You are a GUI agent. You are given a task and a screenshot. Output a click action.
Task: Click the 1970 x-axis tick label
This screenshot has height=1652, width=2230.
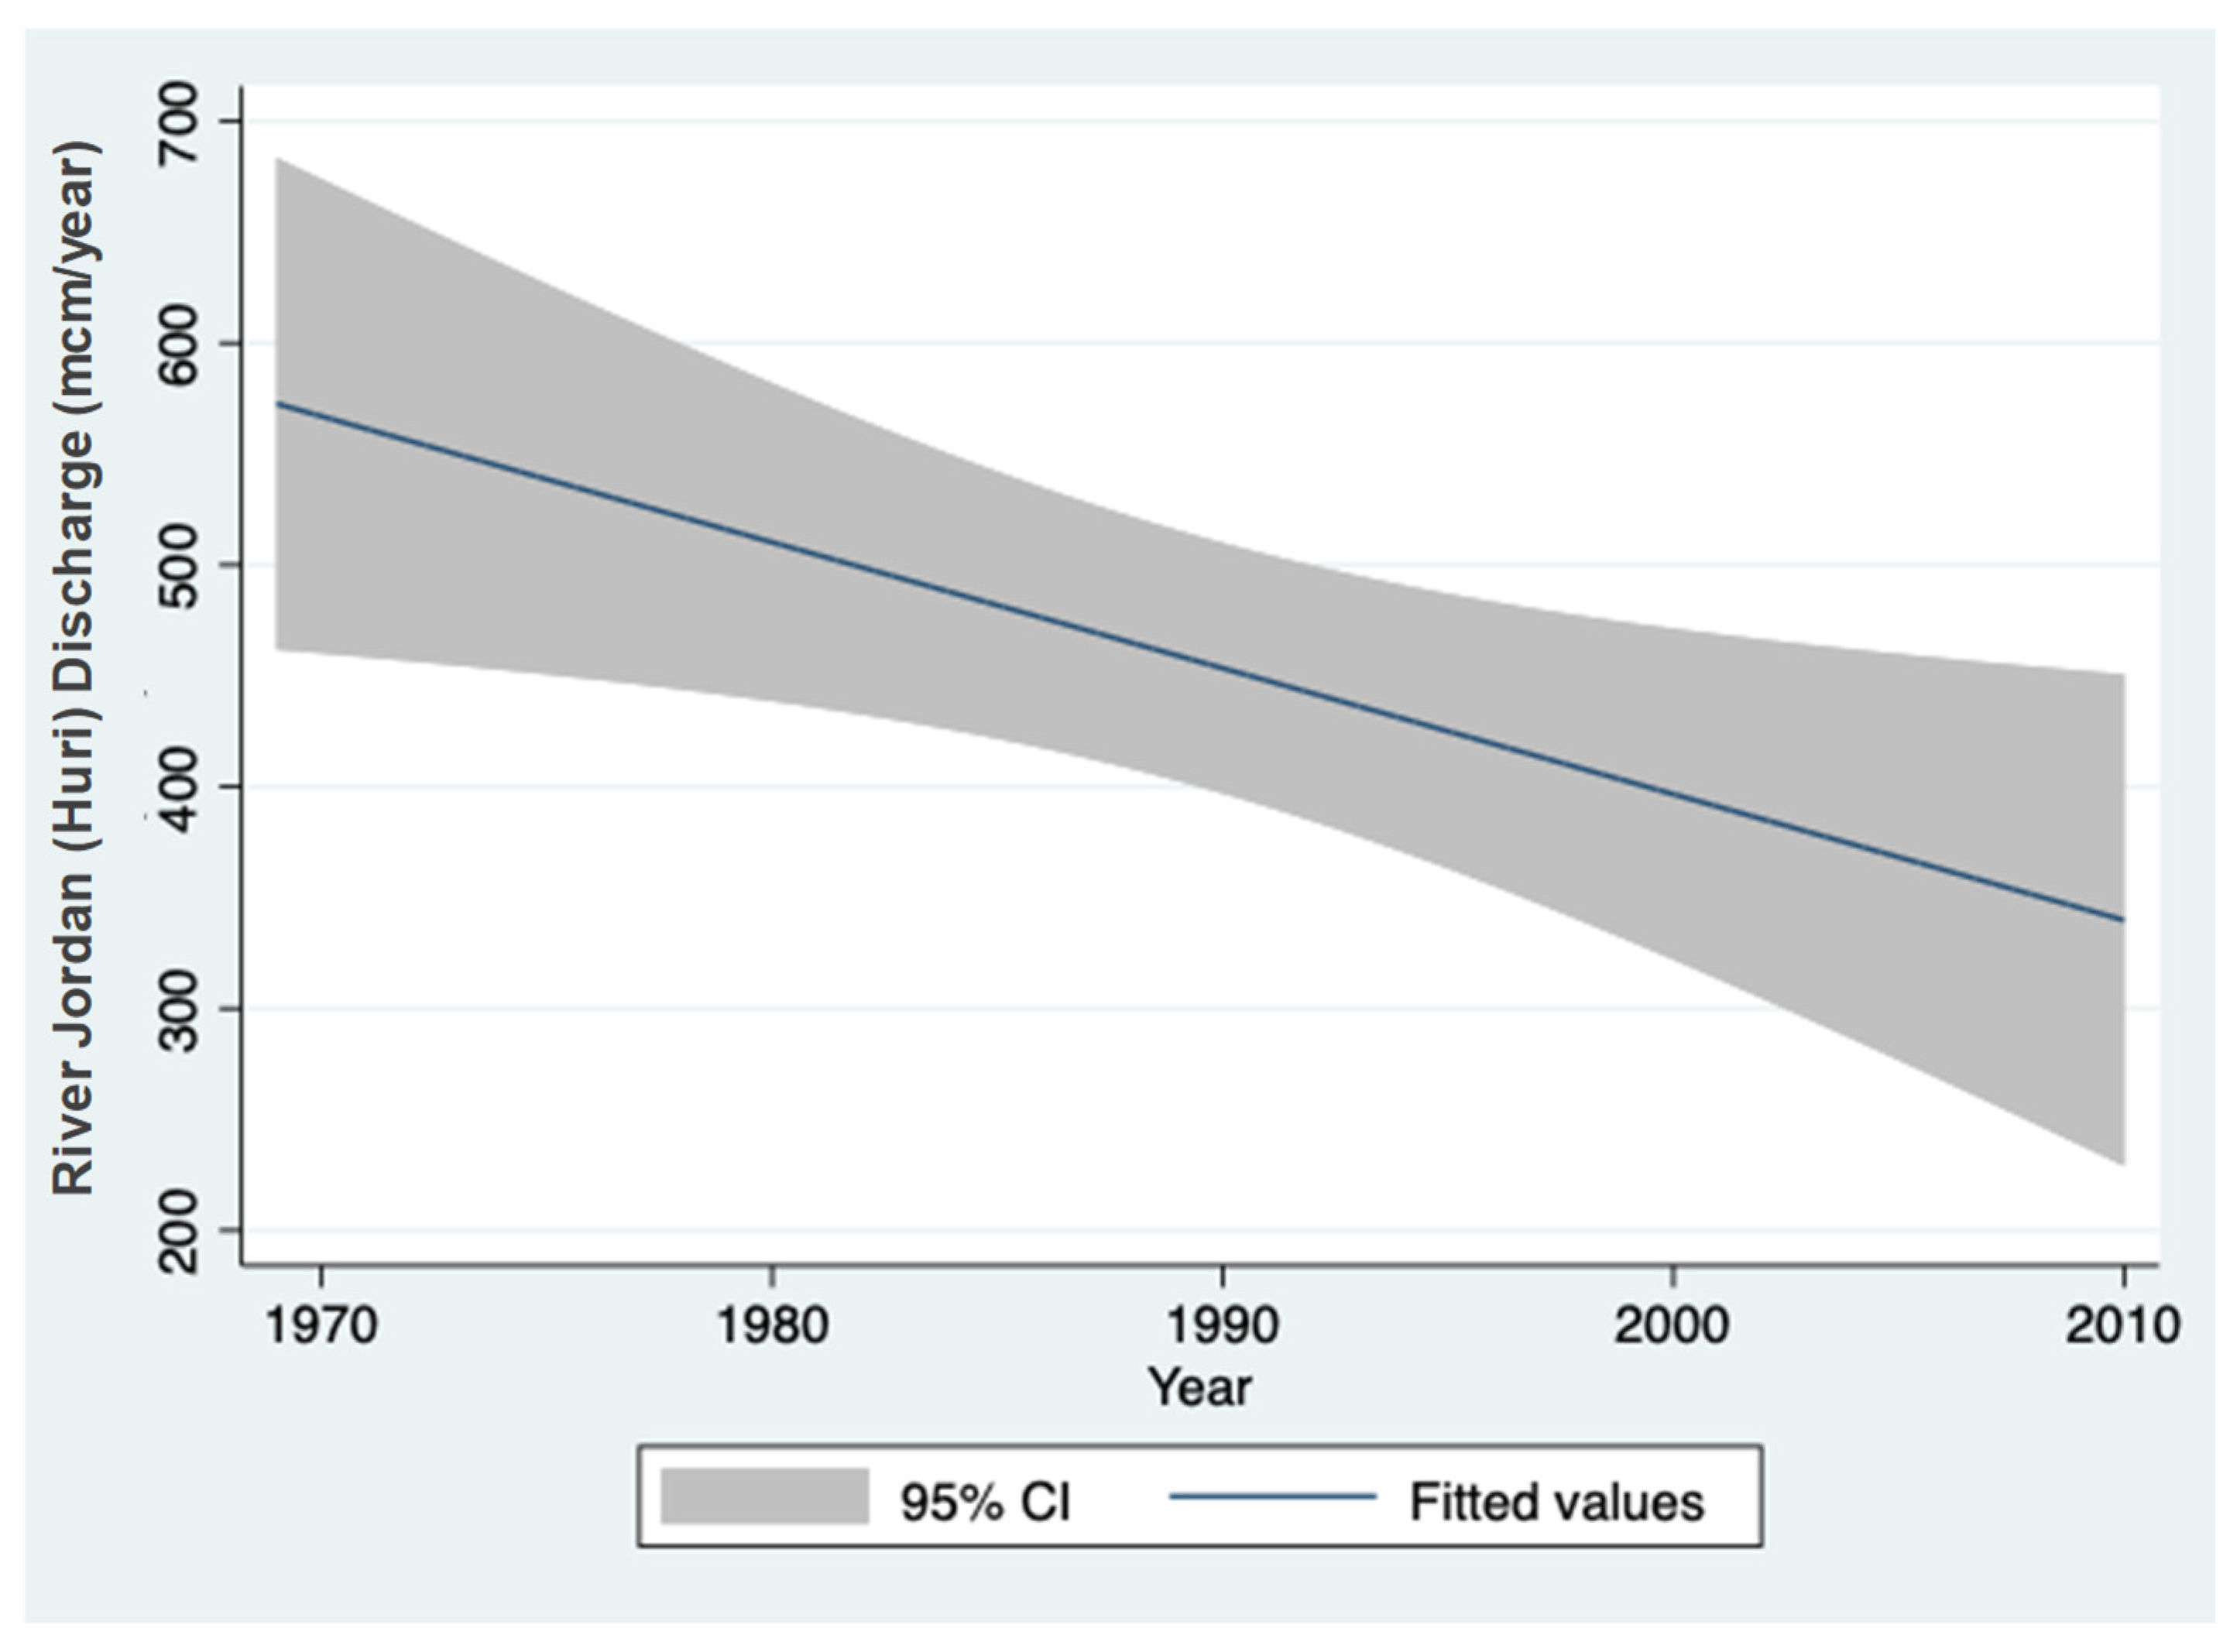click(x=321, y=1326)
